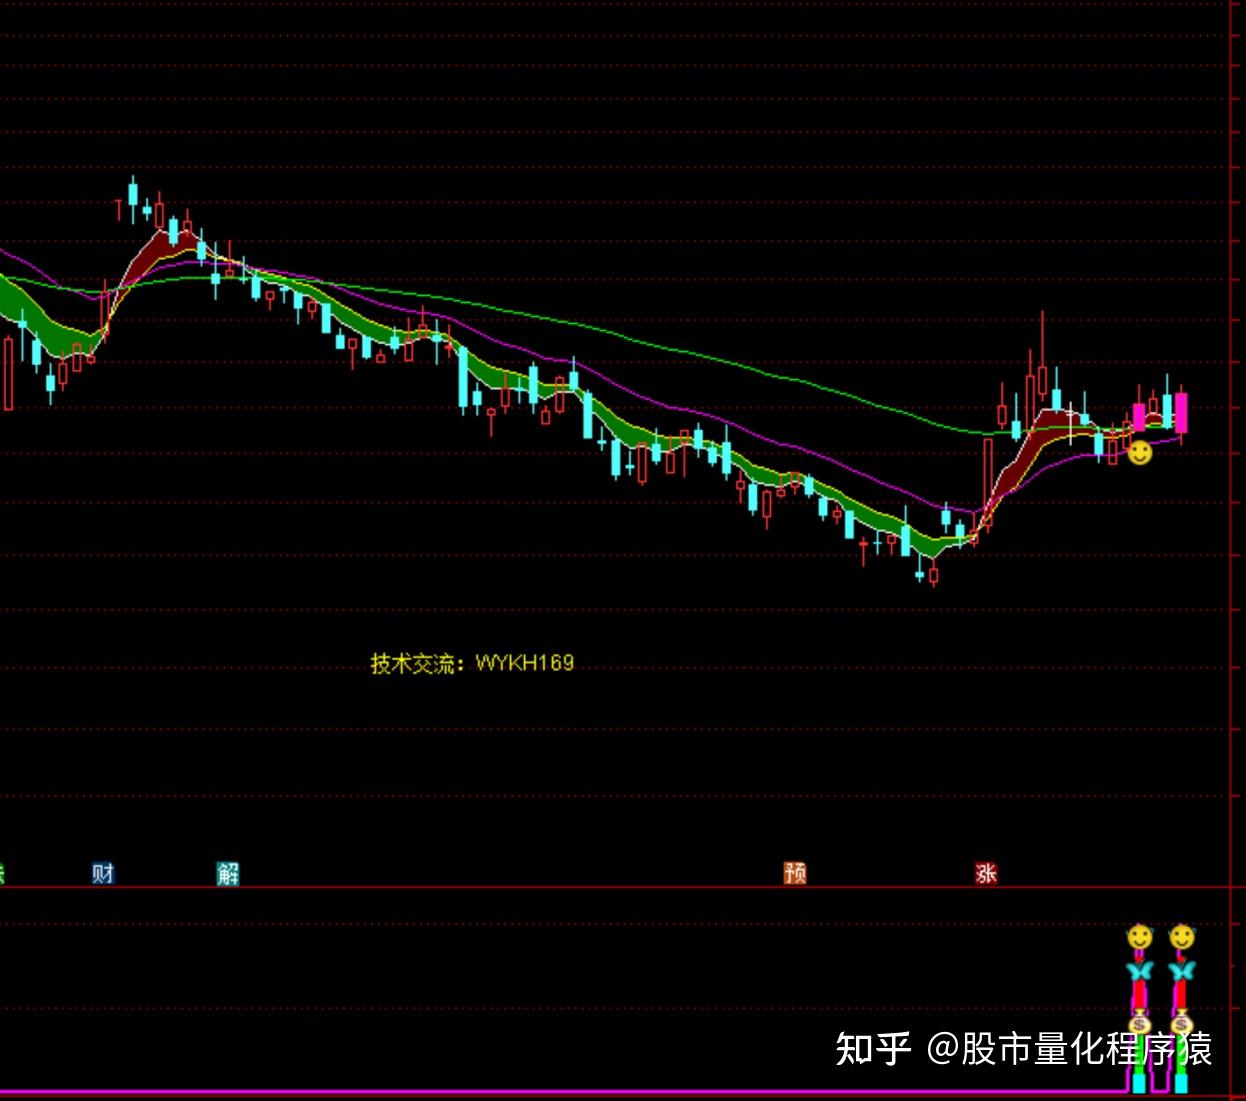Click the blue 财 finance marker icon
1246x1101 pixels.
(103, 873)
